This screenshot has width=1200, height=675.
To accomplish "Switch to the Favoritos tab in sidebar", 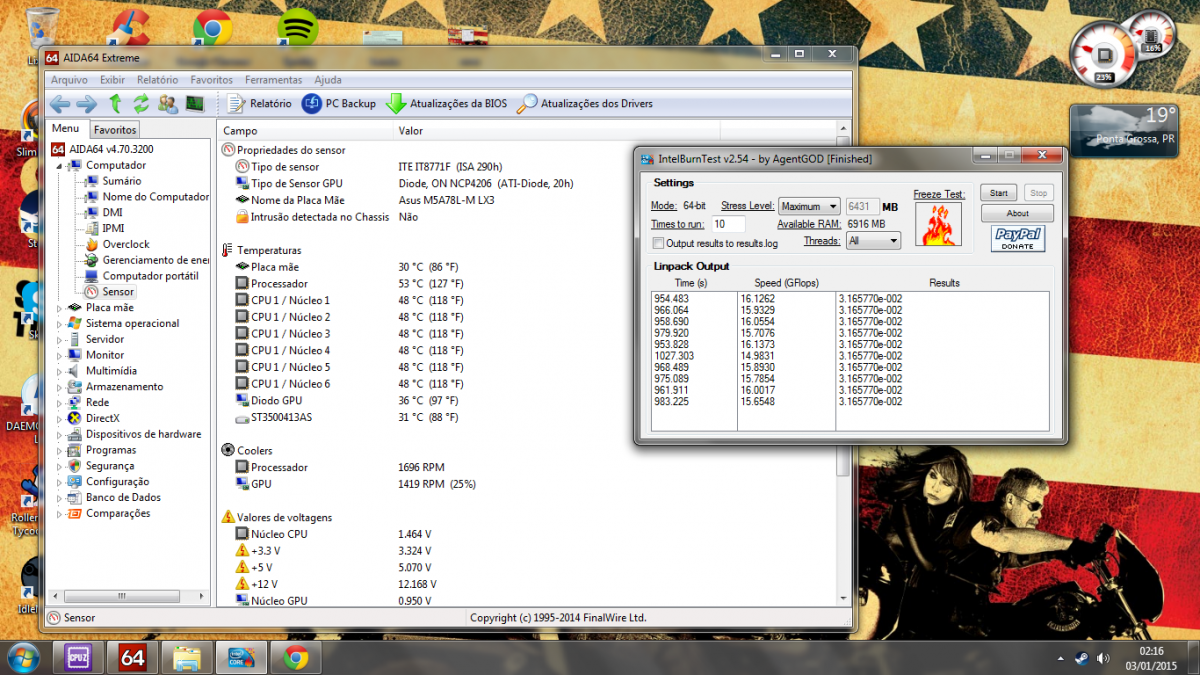I will point(115,130).
